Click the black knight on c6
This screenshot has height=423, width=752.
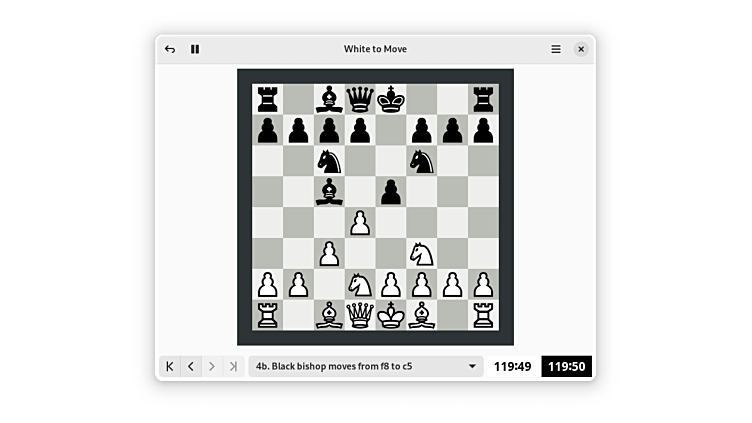pyautogui.click(x=329, y=160)
